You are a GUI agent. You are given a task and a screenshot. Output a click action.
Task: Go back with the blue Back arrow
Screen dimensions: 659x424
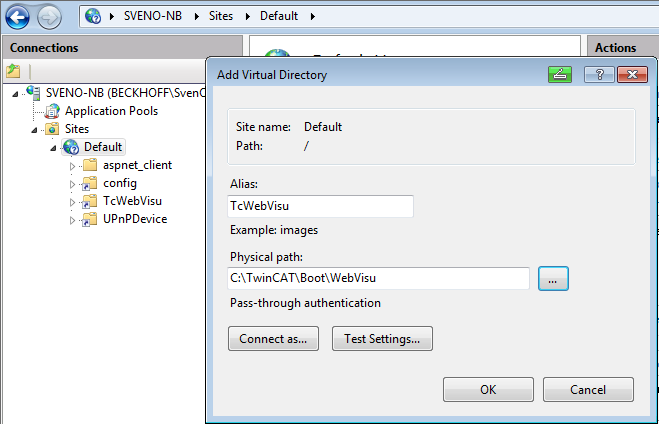pos(17,17)
